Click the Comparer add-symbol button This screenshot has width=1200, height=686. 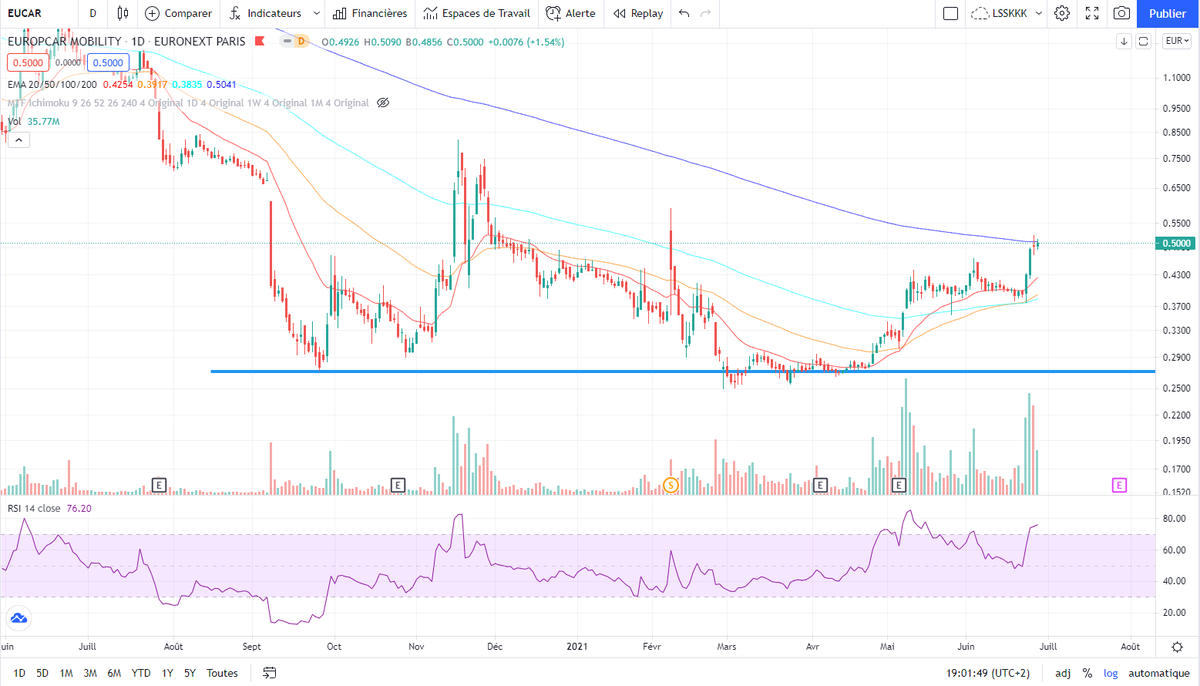coord(179,14)
